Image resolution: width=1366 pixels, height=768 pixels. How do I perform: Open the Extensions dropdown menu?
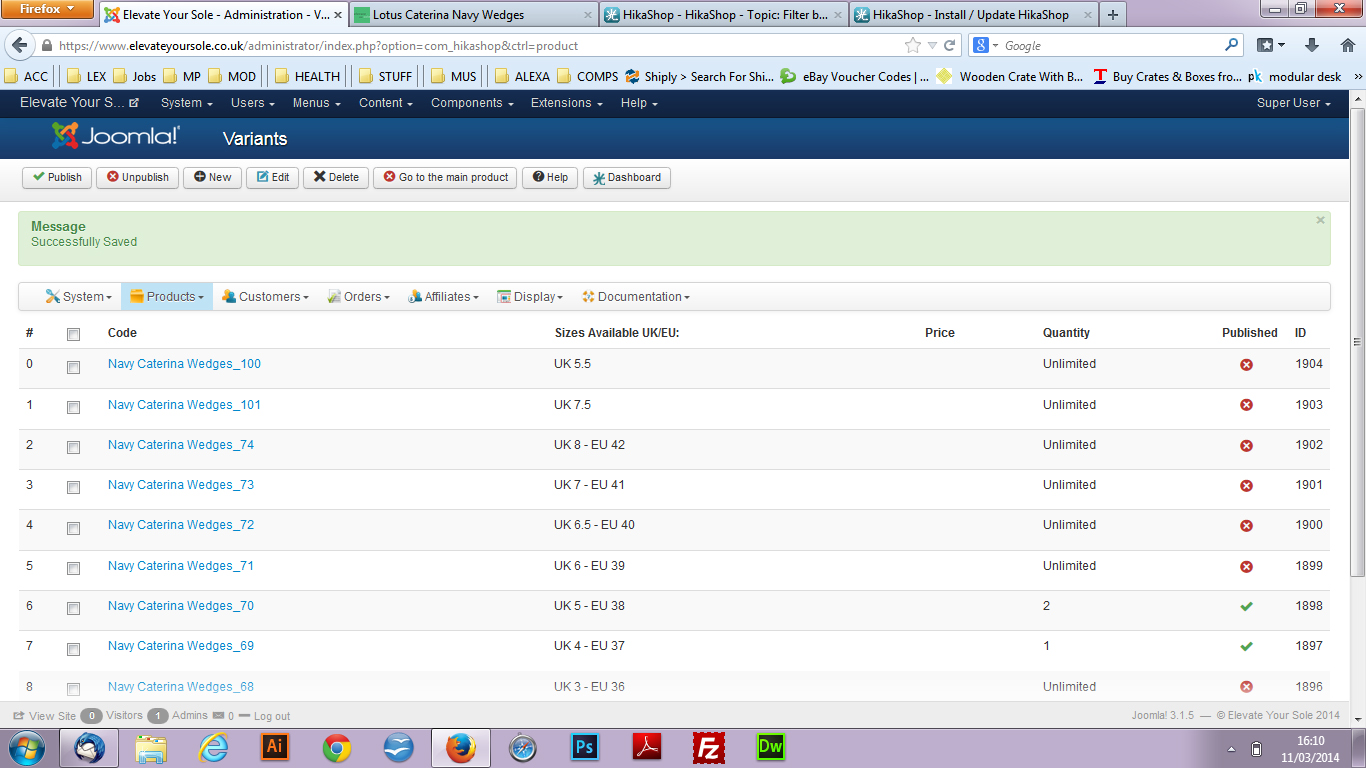click(x=566, y=103)
